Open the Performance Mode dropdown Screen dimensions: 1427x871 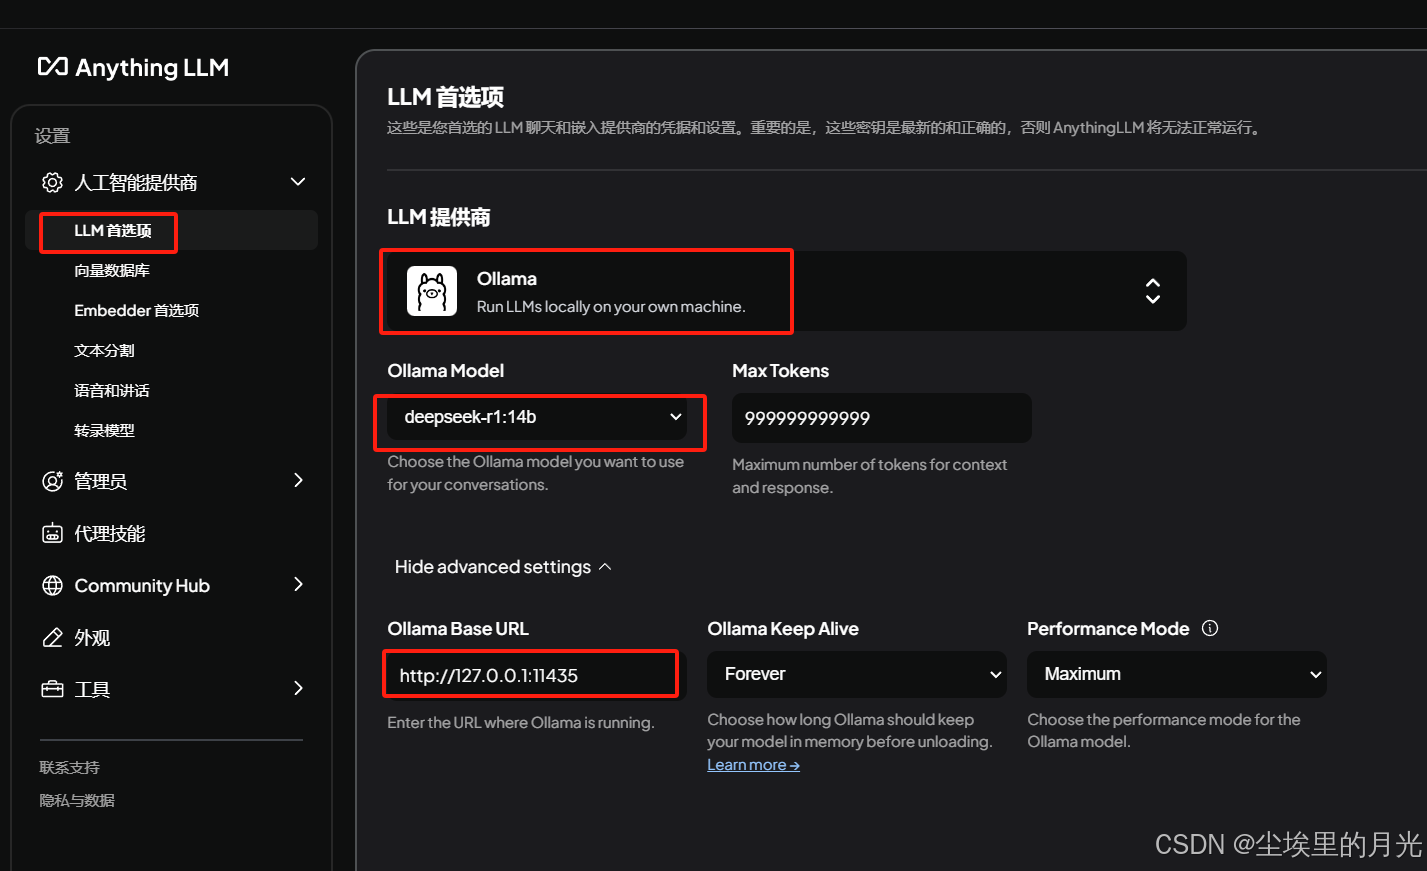pyautogui.click(x=1177, y=674)
